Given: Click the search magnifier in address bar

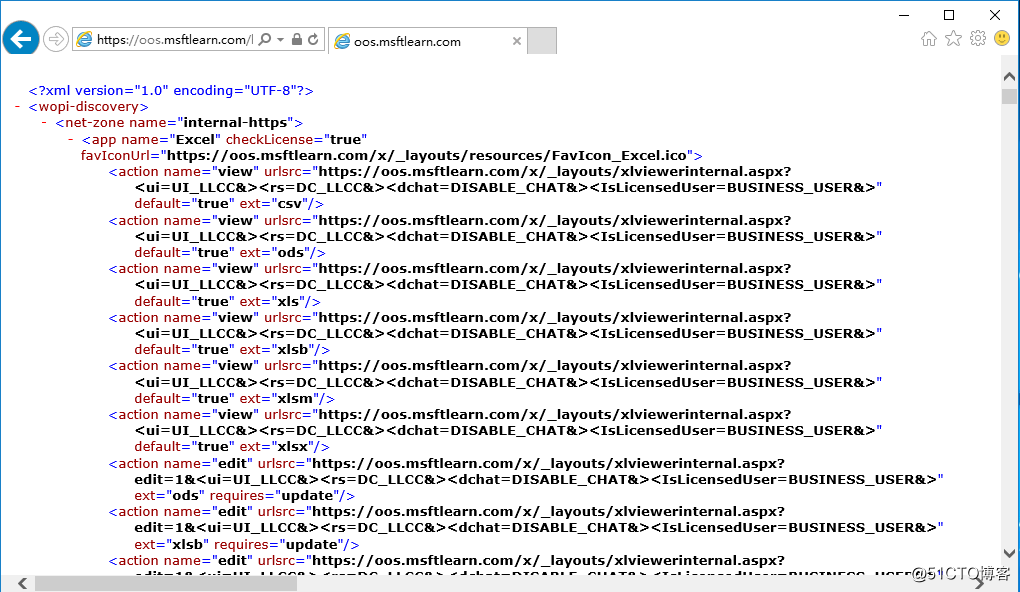Looking at the screenshot, I should point(265,40).
